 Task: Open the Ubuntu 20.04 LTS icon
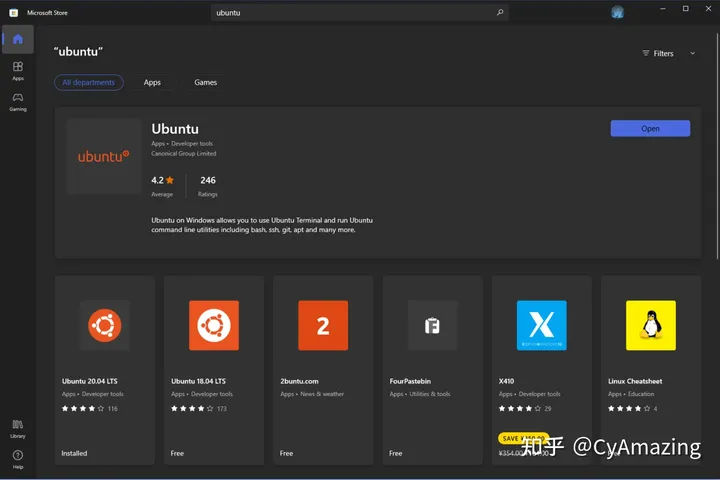(x=105, y=325)
